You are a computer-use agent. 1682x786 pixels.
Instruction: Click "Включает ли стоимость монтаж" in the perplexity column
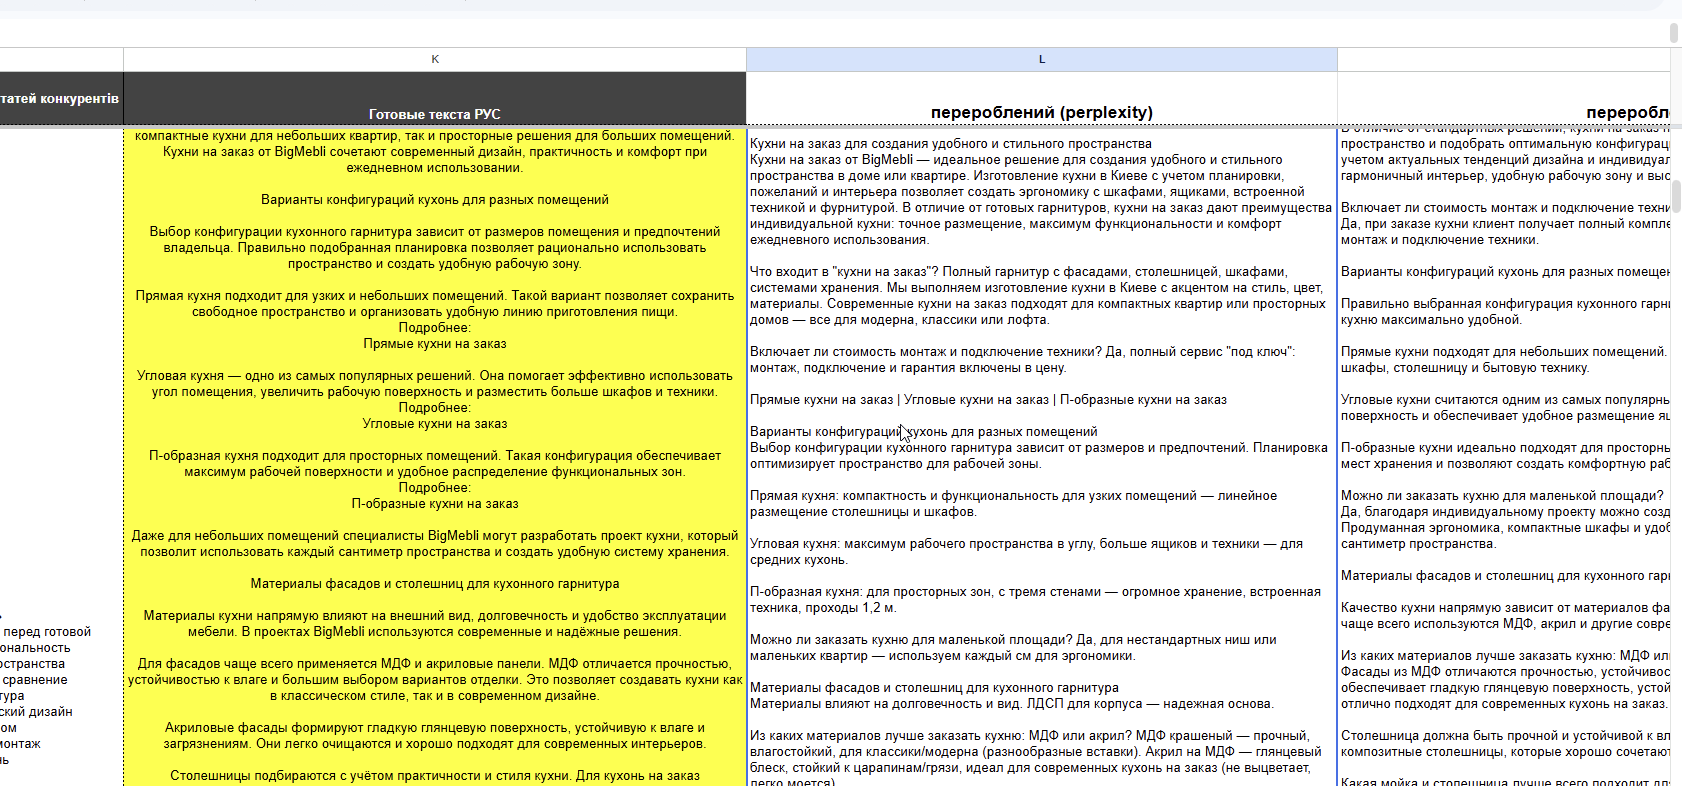tap(1022, 352)
